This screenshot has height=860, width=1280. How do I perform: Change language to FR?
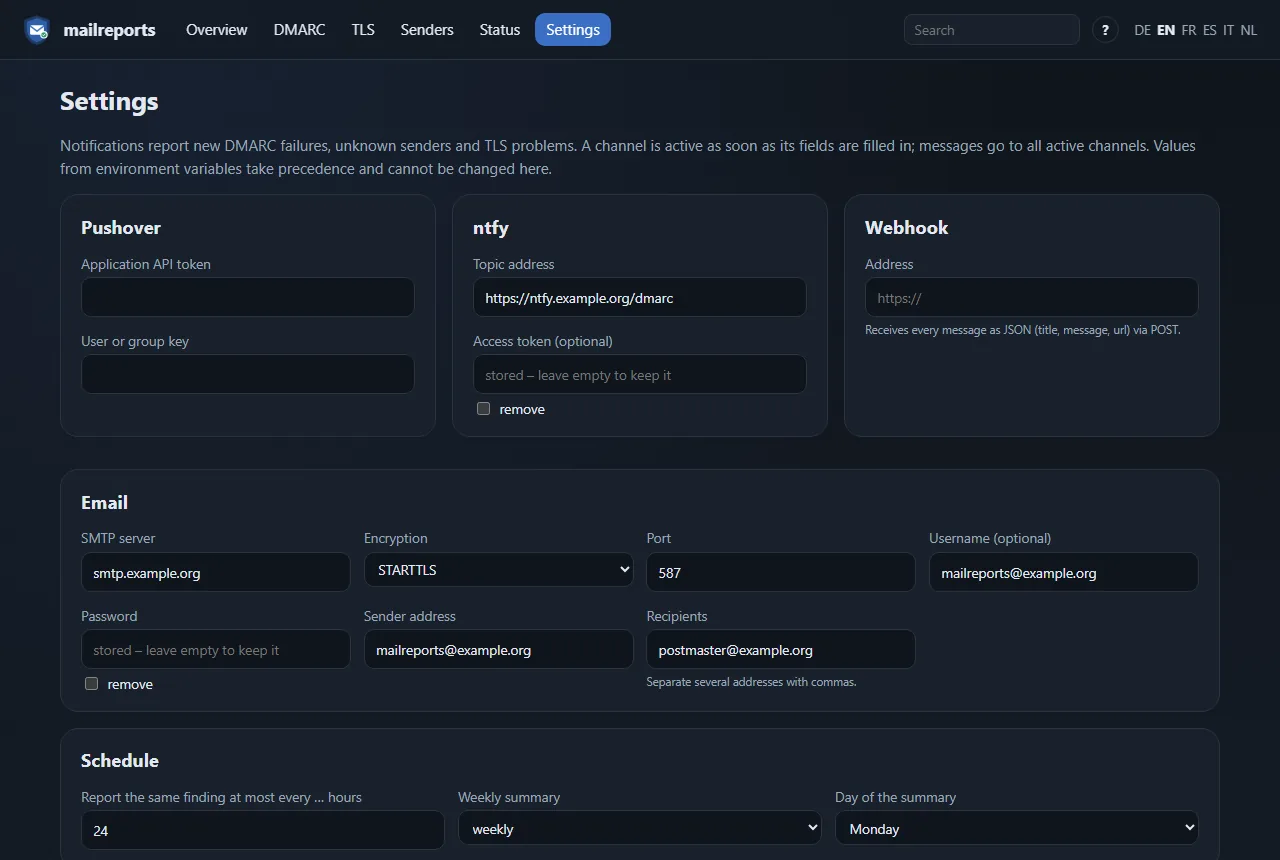tap(1189, 30)
